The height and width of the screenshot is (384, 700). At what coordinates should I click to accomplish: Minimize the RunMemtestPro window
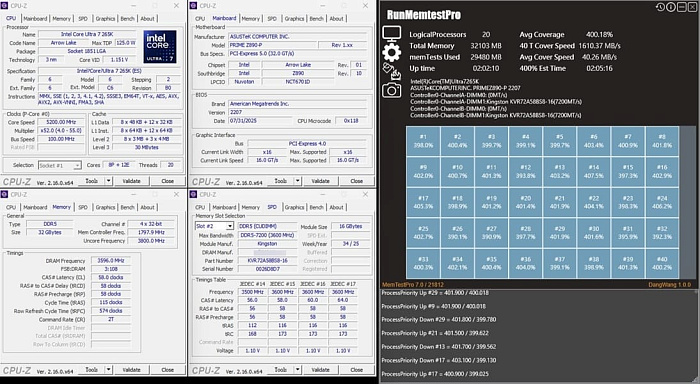(681, 7)
